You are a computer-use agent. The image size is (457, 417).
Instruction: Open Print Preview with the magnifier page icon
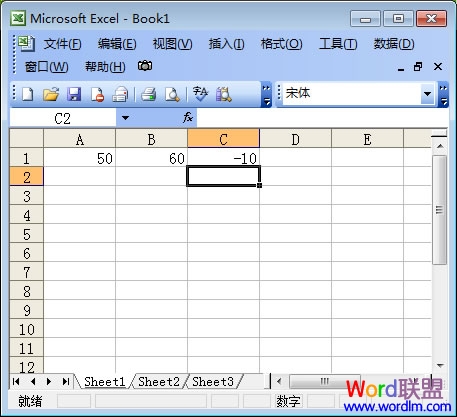click(x=172, y=94)
